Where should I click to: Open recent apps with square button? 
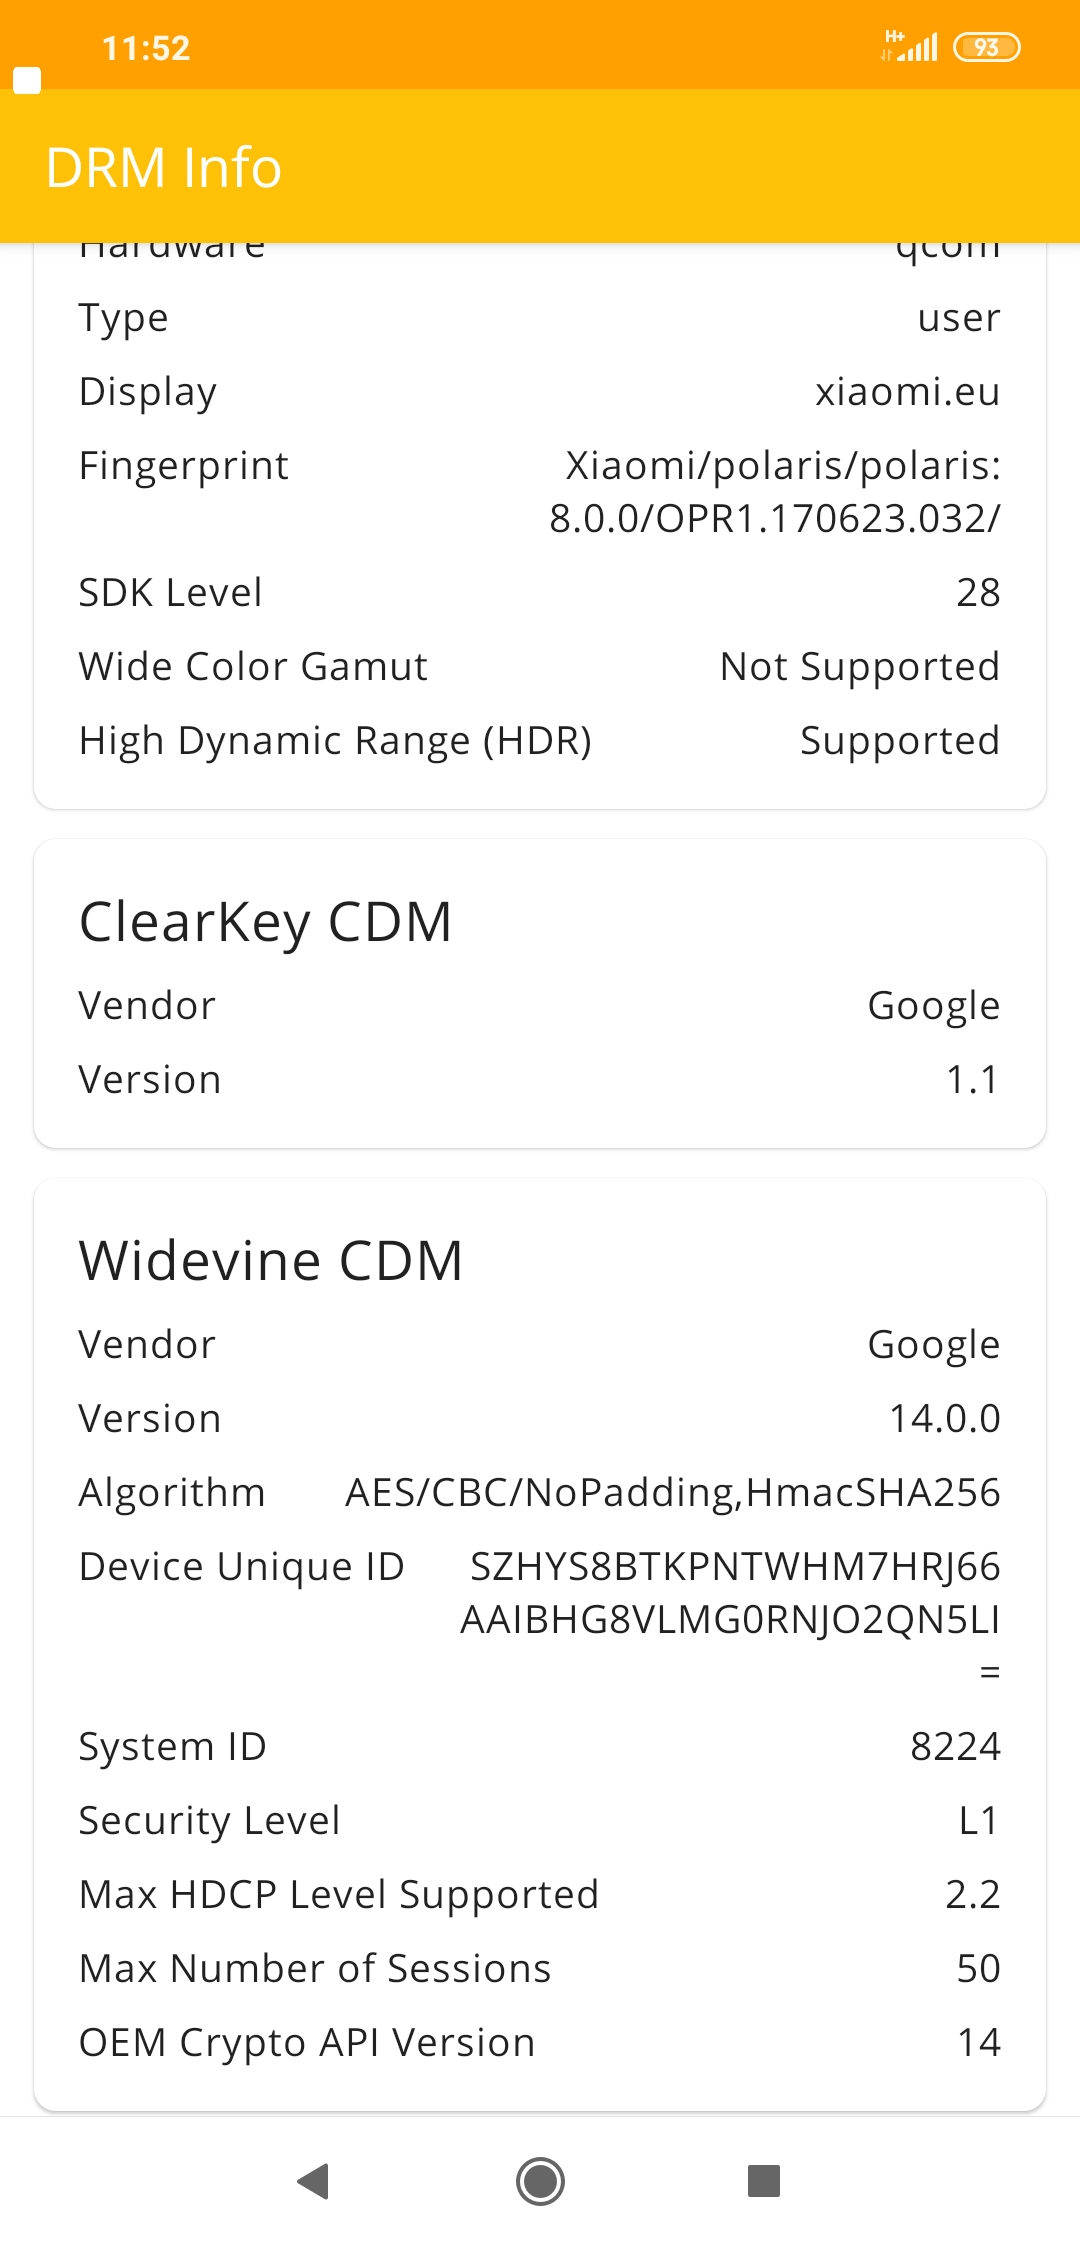click(764, 2181)
